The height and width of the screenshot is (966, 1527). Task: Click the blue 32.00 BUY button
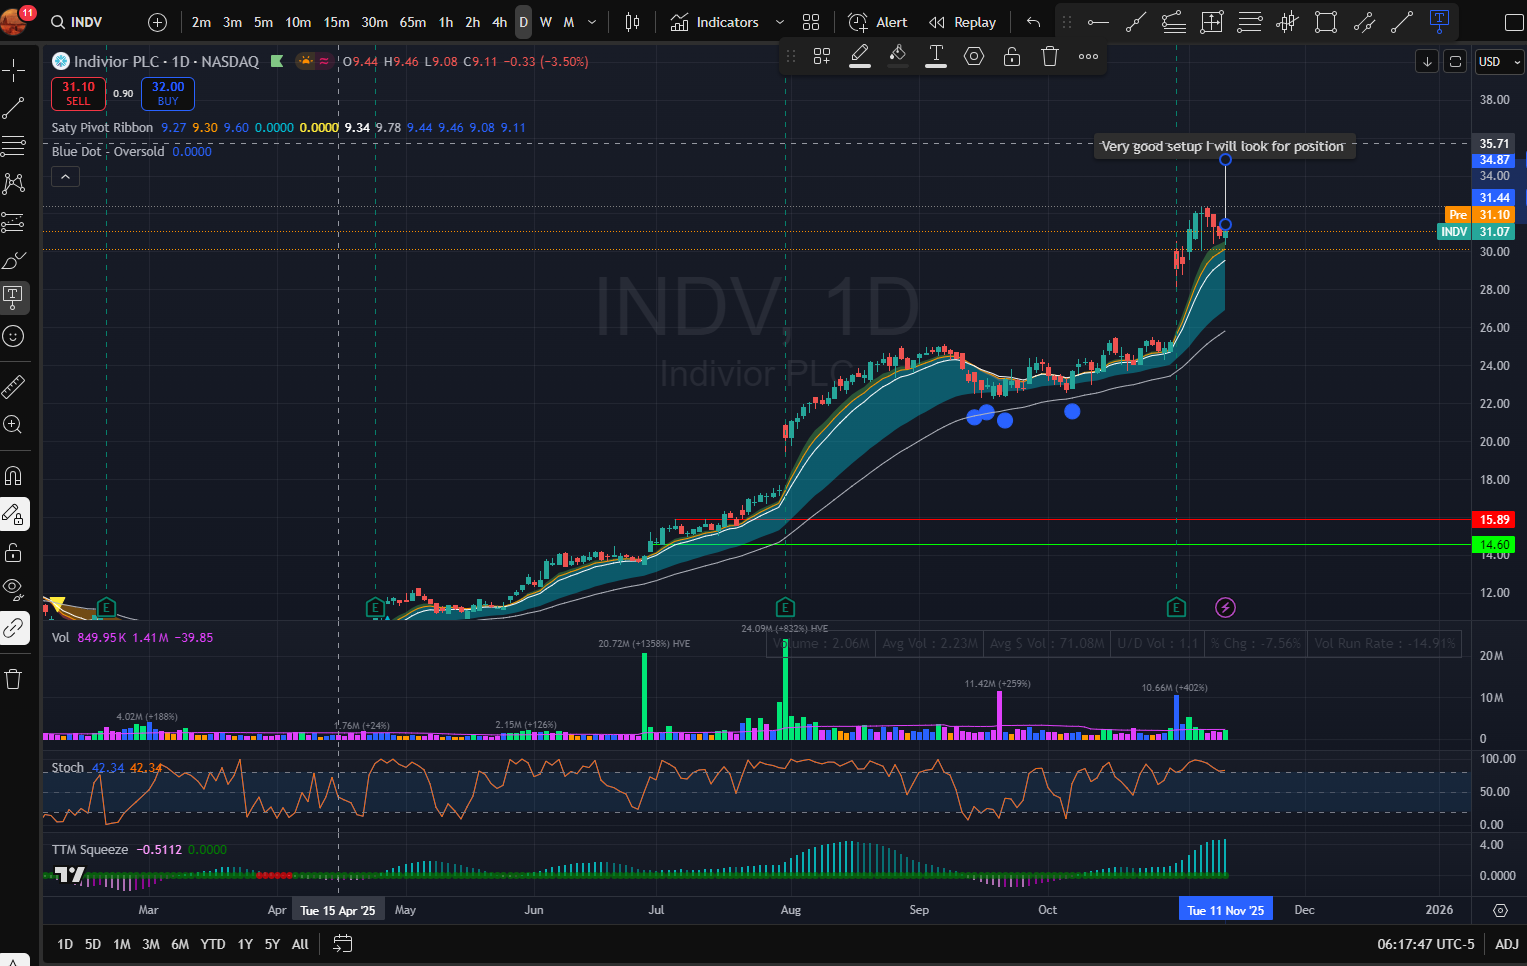(x=168, y=94)
